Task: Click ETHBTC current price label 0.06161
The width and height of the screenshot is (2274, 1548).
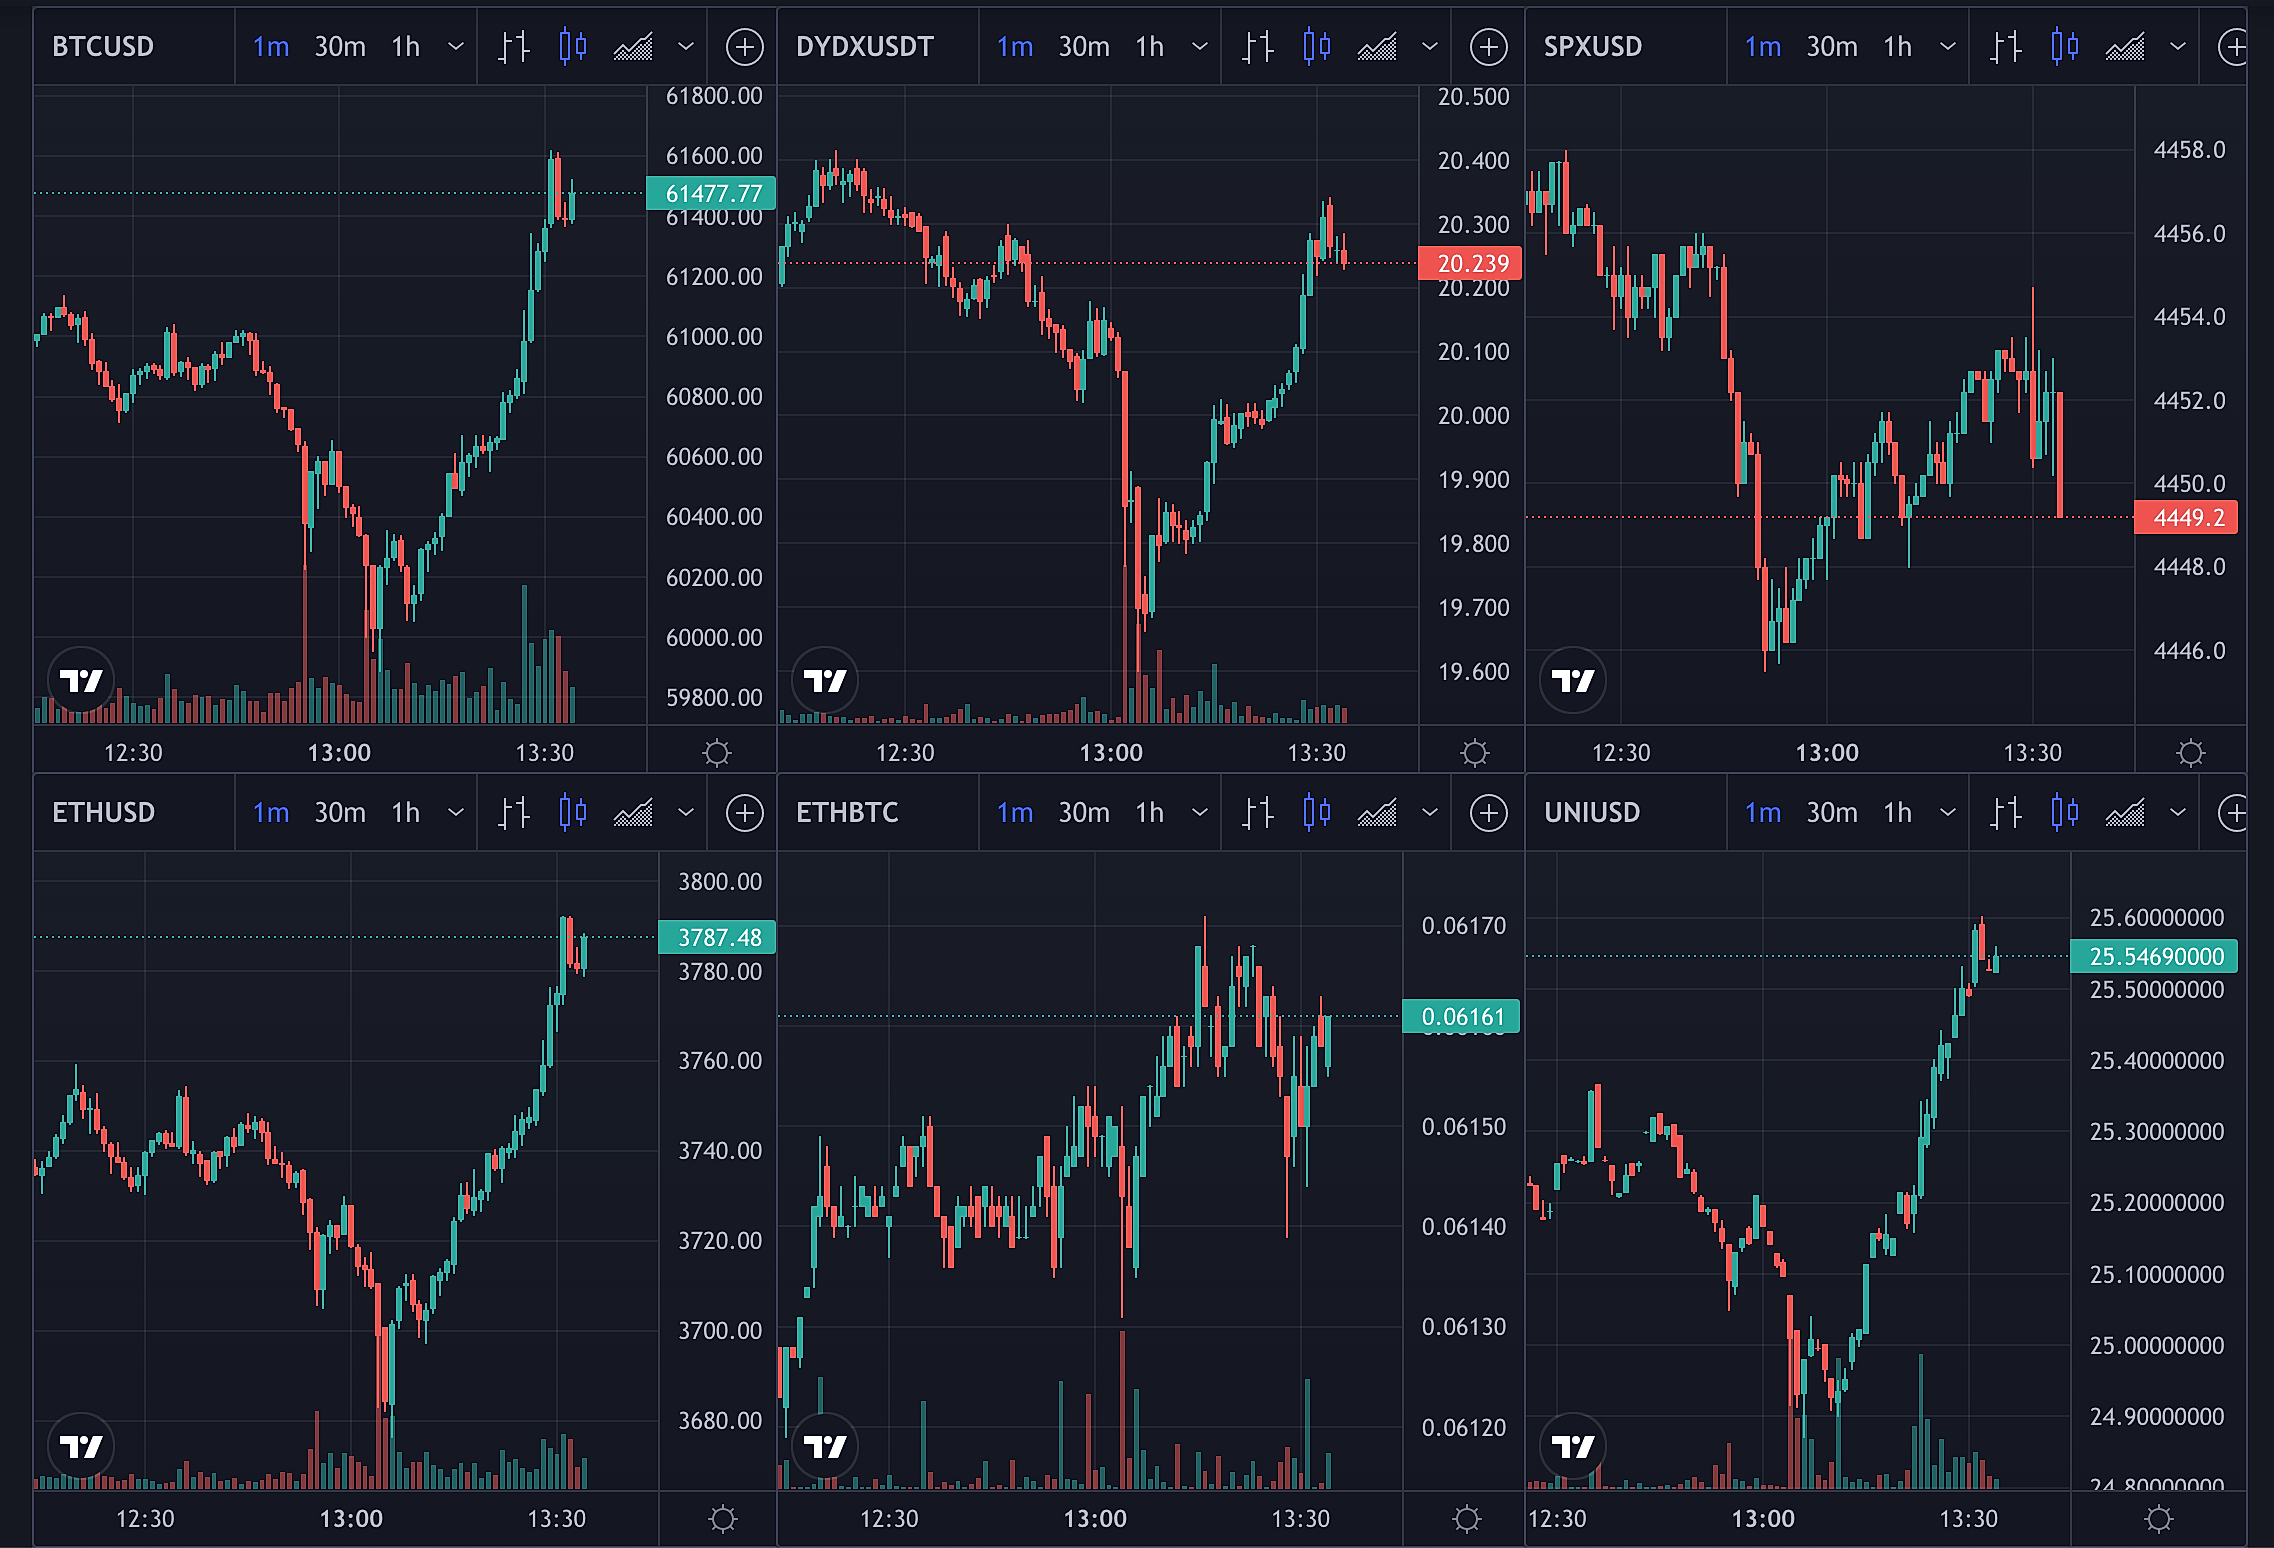Action: pyautogui.click(x=1461, y=1017)
